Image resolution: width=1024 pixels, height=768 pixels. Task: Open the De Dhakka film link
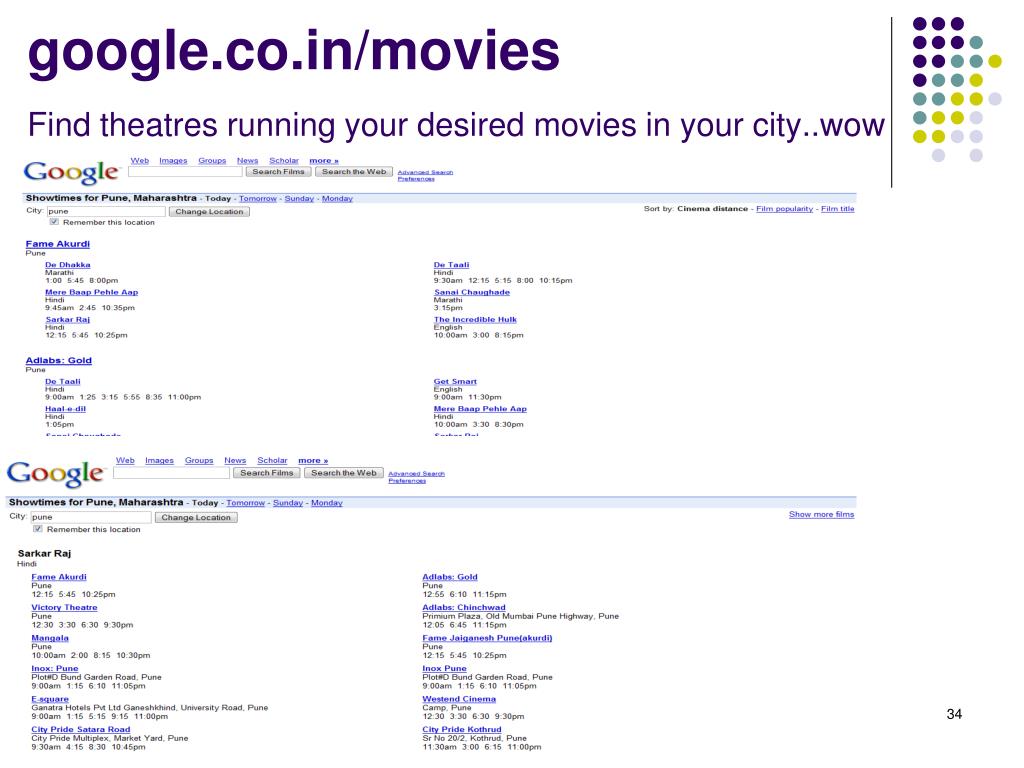pyautogui.click(x=68, y=265)
